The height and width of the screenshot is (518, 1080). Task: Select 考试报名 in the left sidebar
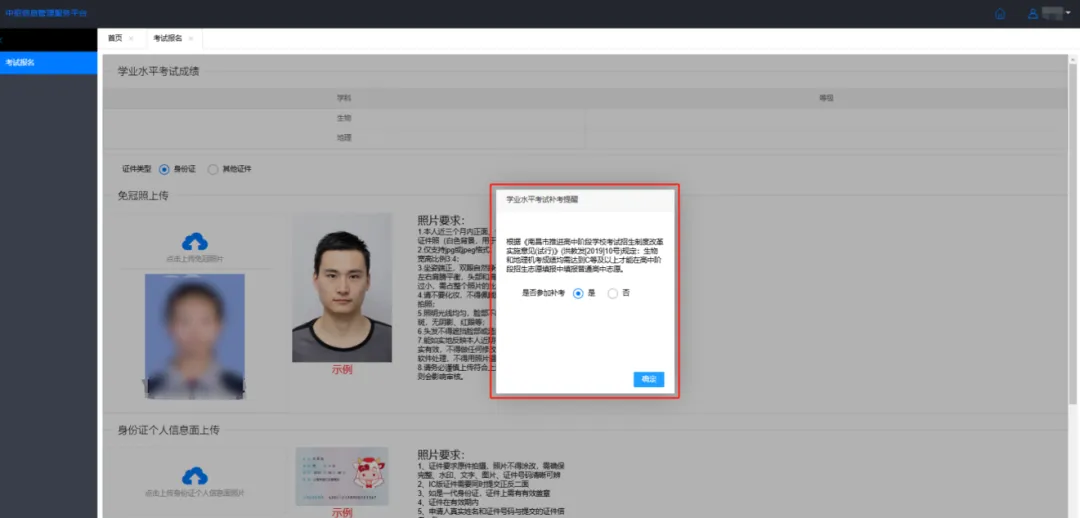pos(48,63)
